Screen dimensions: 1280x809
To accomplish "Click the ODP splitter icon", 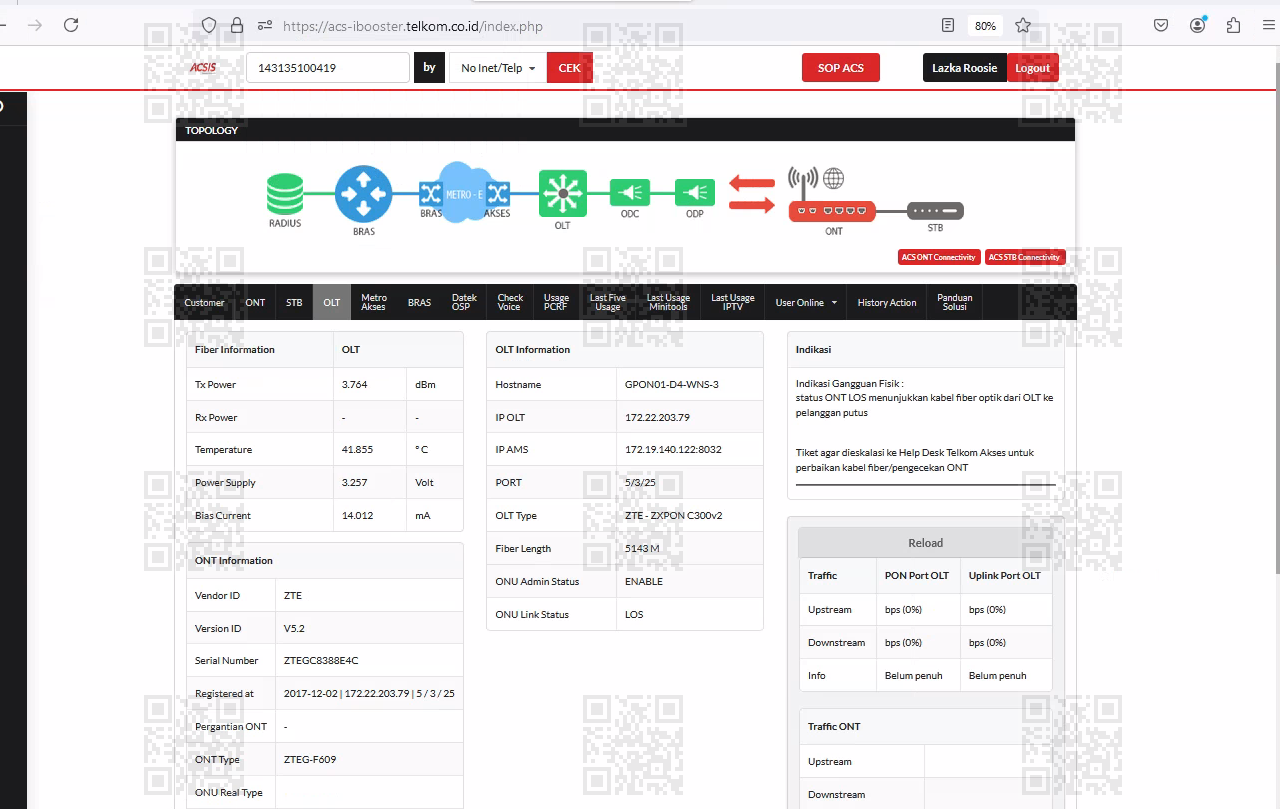I will click(x=694, y=193).
